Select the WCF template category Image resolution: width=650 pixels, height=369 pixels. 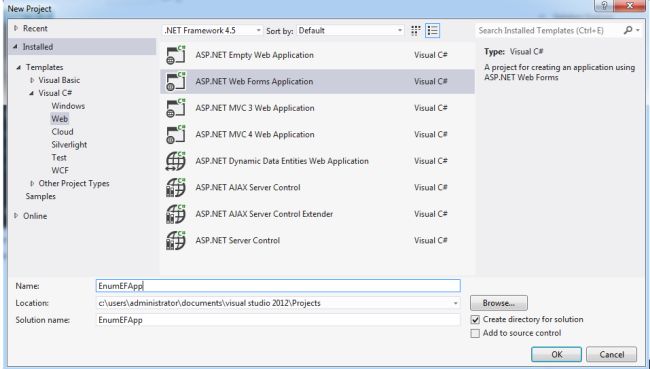click(60, 170)
